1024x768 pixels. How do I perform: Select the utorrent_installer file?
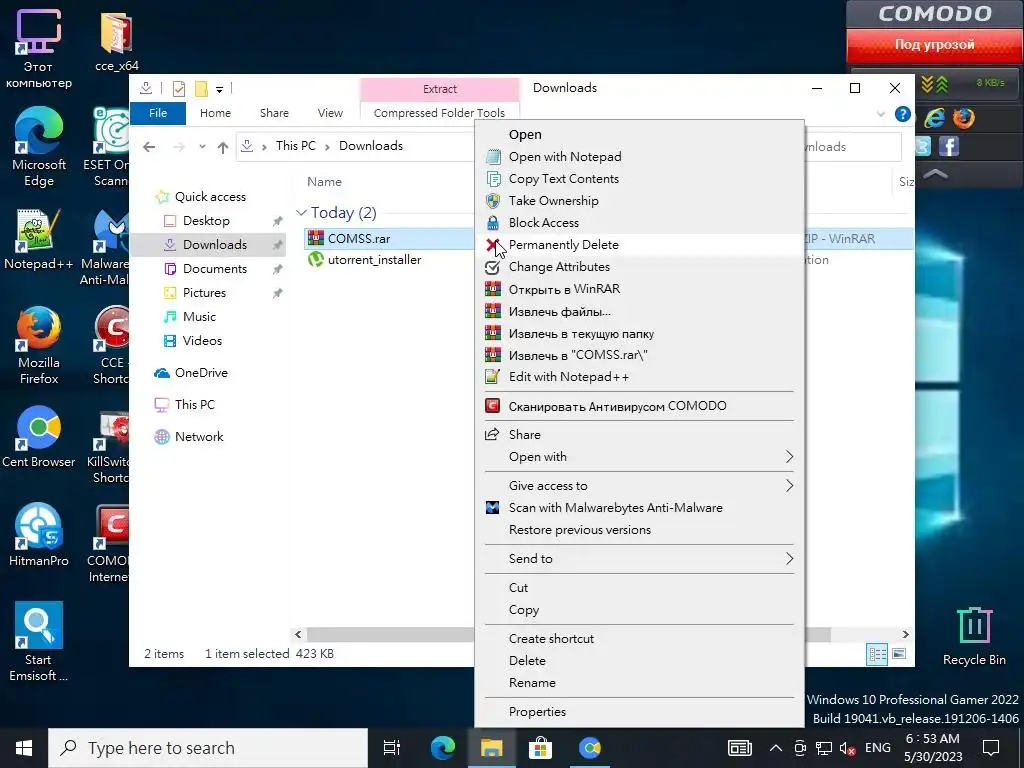[374, 260]
